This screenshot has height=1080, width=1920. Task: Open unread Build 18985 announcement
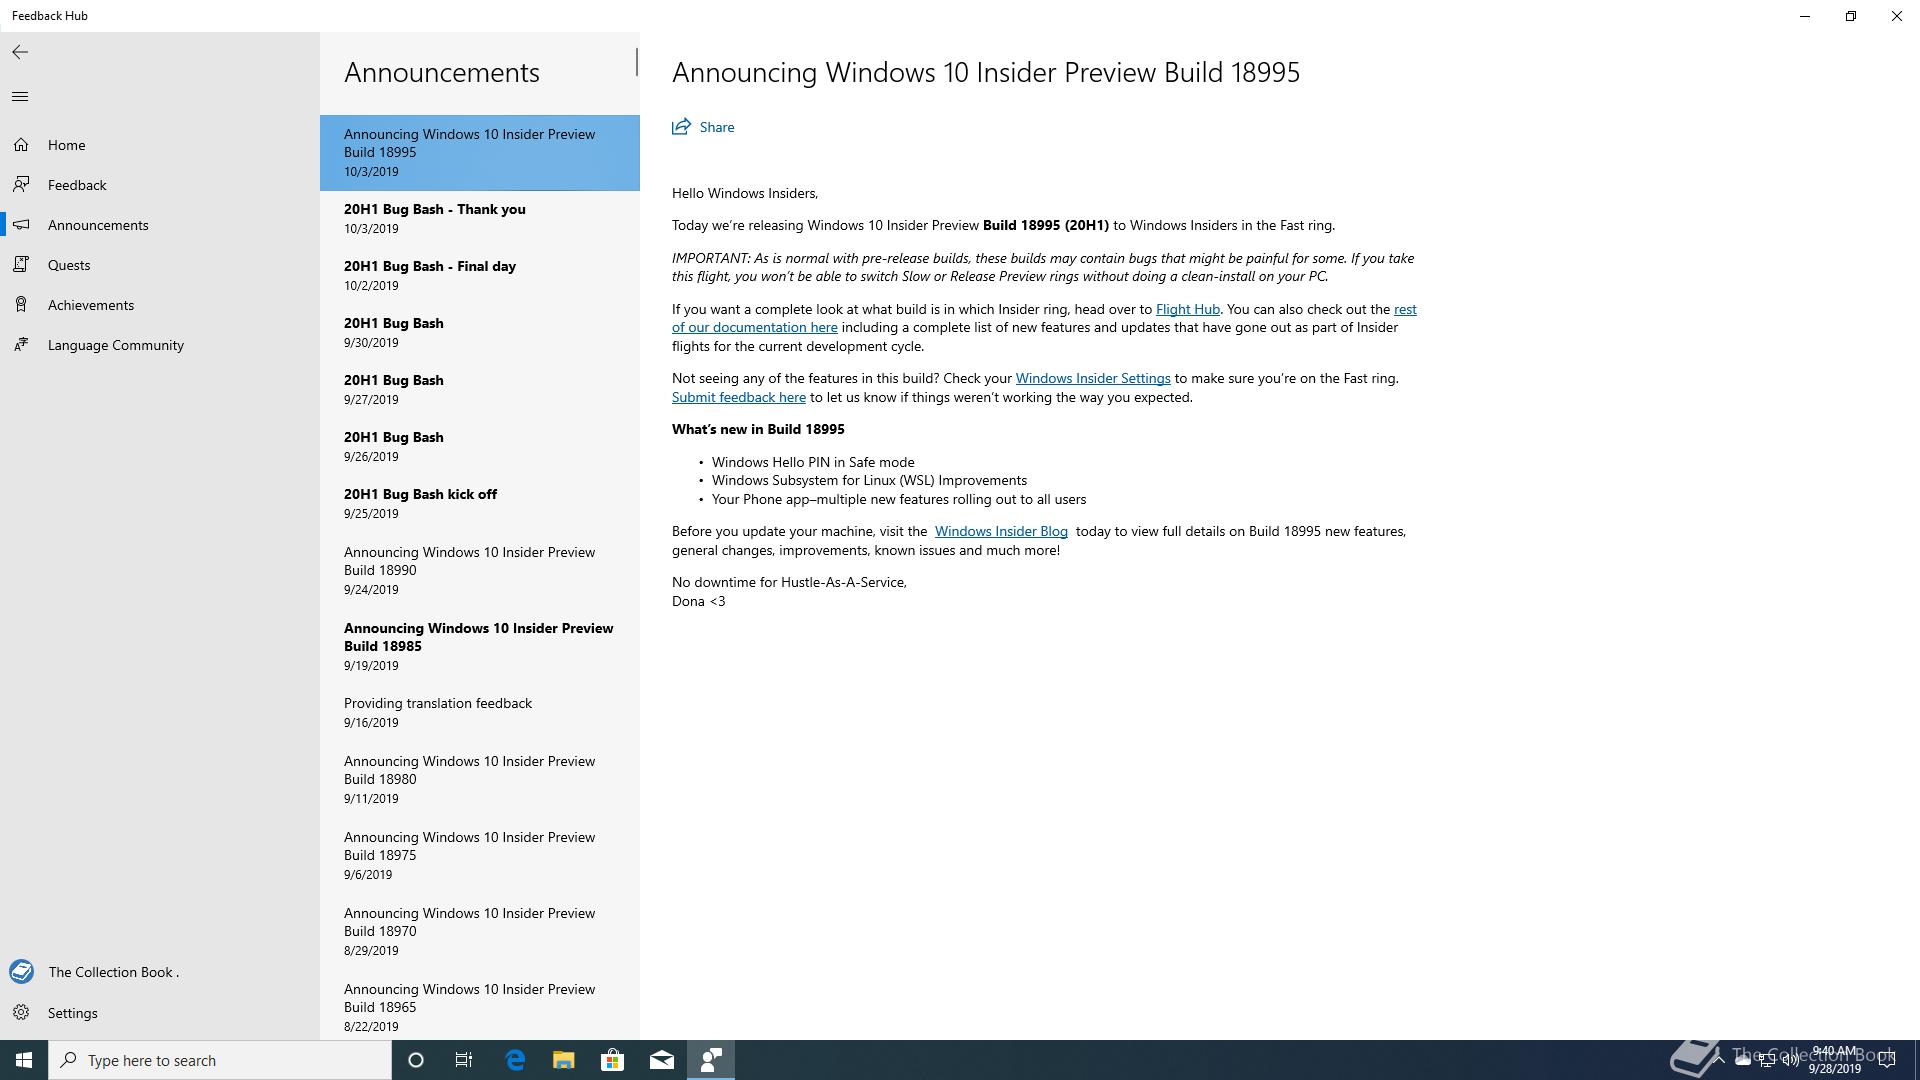(480, 647)
